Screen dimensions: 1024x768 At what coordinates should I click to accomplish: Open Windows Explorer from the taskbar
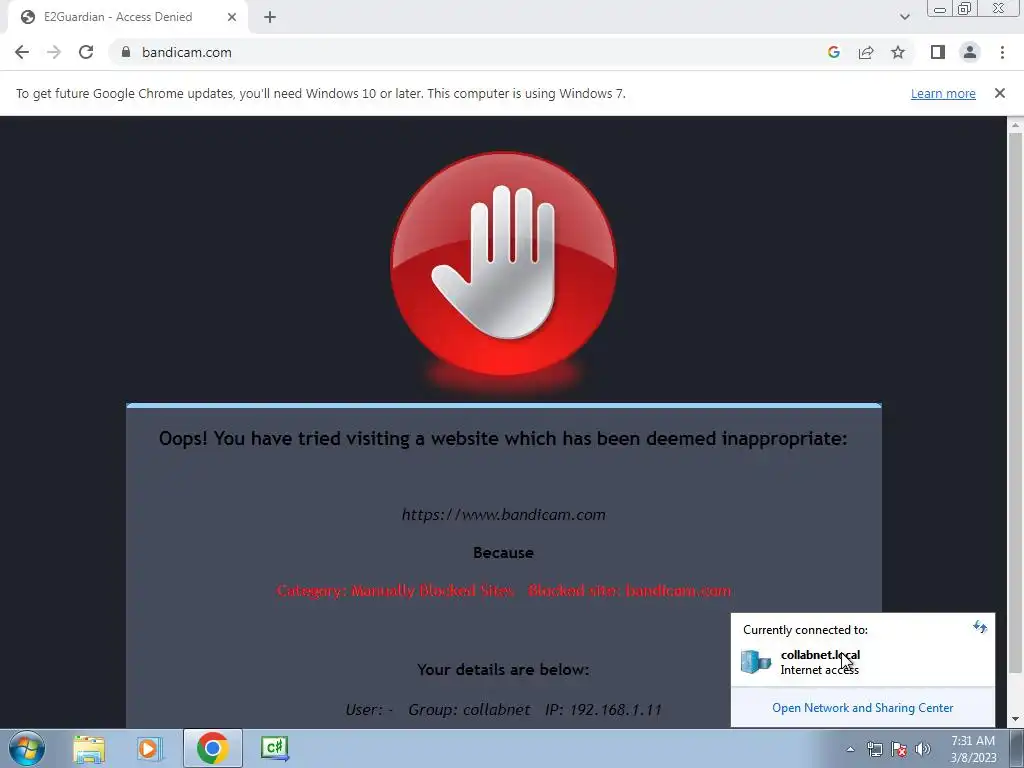pos(89,748)
